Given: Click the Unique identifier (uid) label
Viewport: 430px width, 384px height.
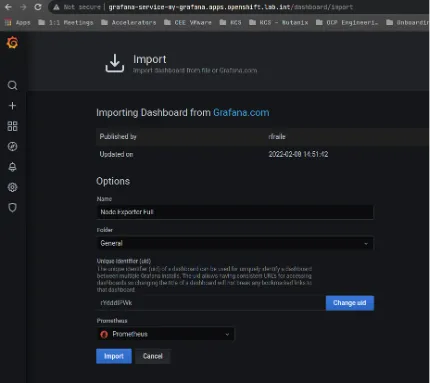Looking at the screenshot, I should pos(124,261).
